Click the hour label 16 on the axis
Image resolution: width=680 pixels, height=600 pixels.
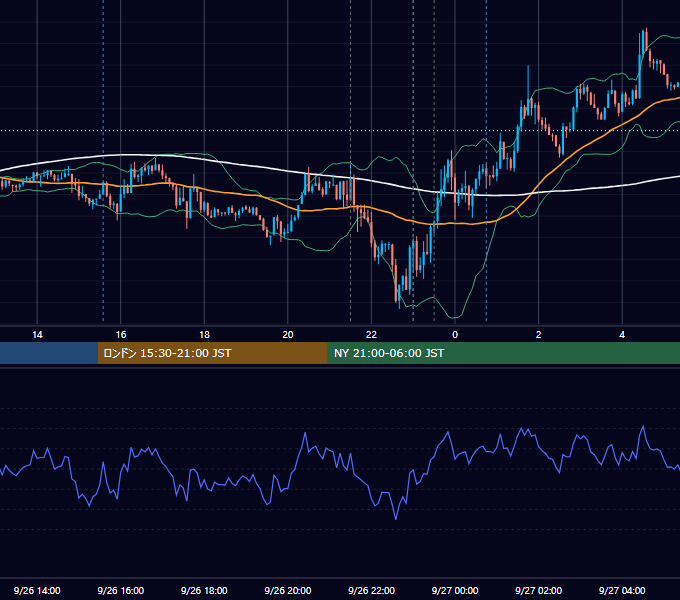coord(121,335)
